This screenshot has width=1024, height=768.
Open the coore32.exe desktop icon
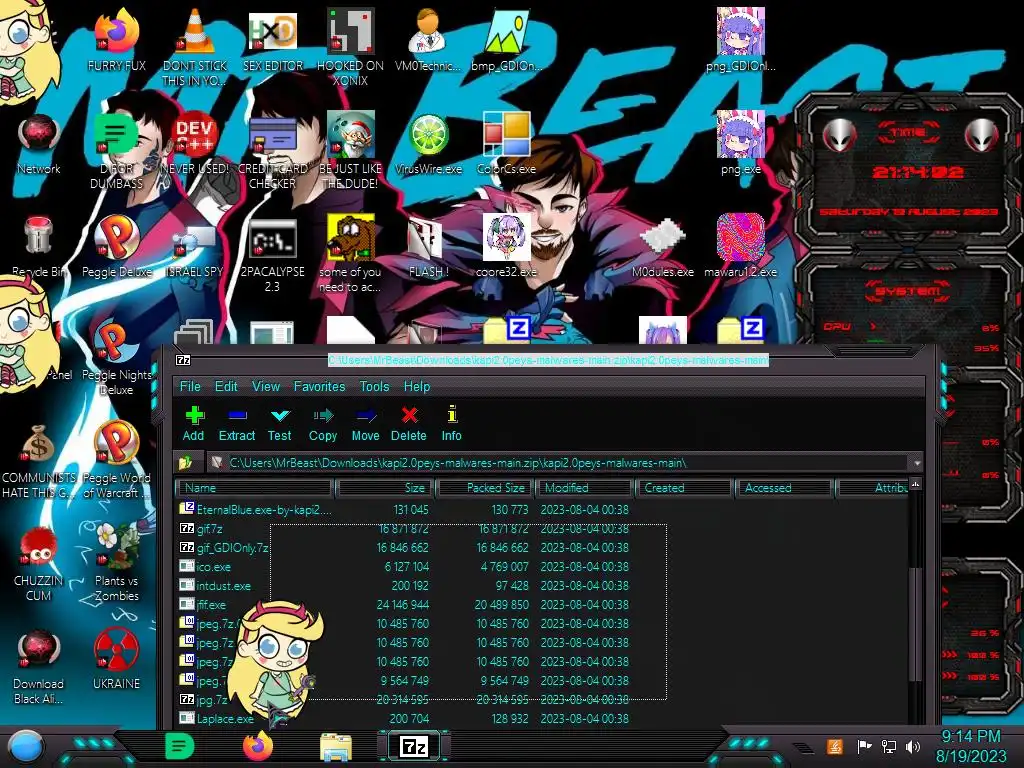[506, 247]
